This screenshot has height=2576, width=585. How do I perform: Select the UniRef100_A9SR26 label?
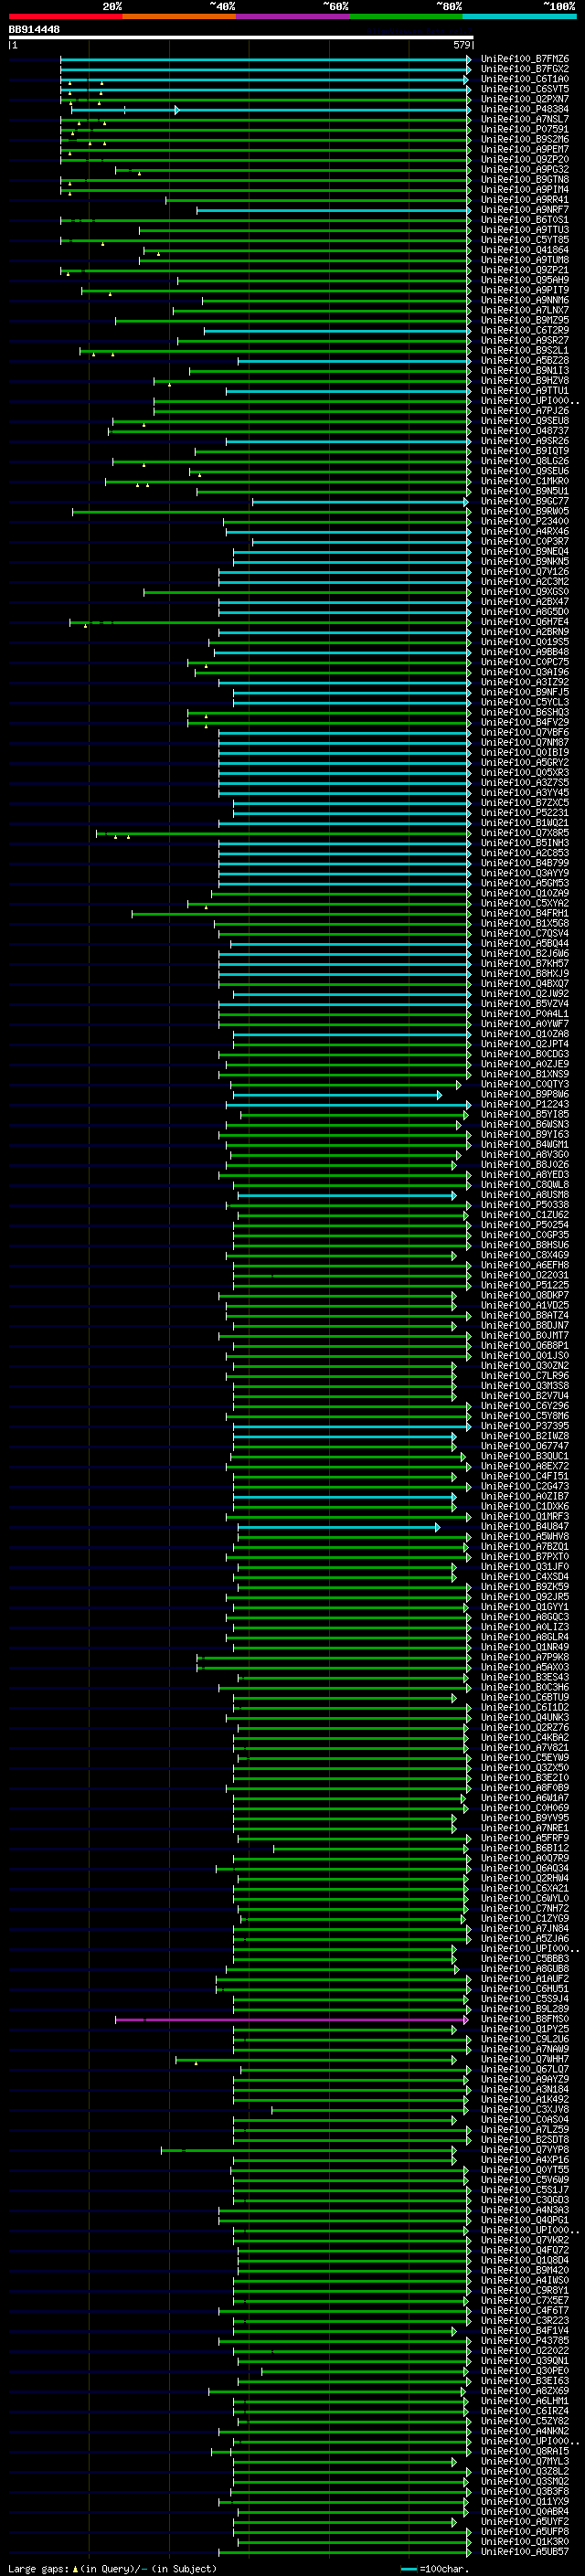click(x=524, y=441)
